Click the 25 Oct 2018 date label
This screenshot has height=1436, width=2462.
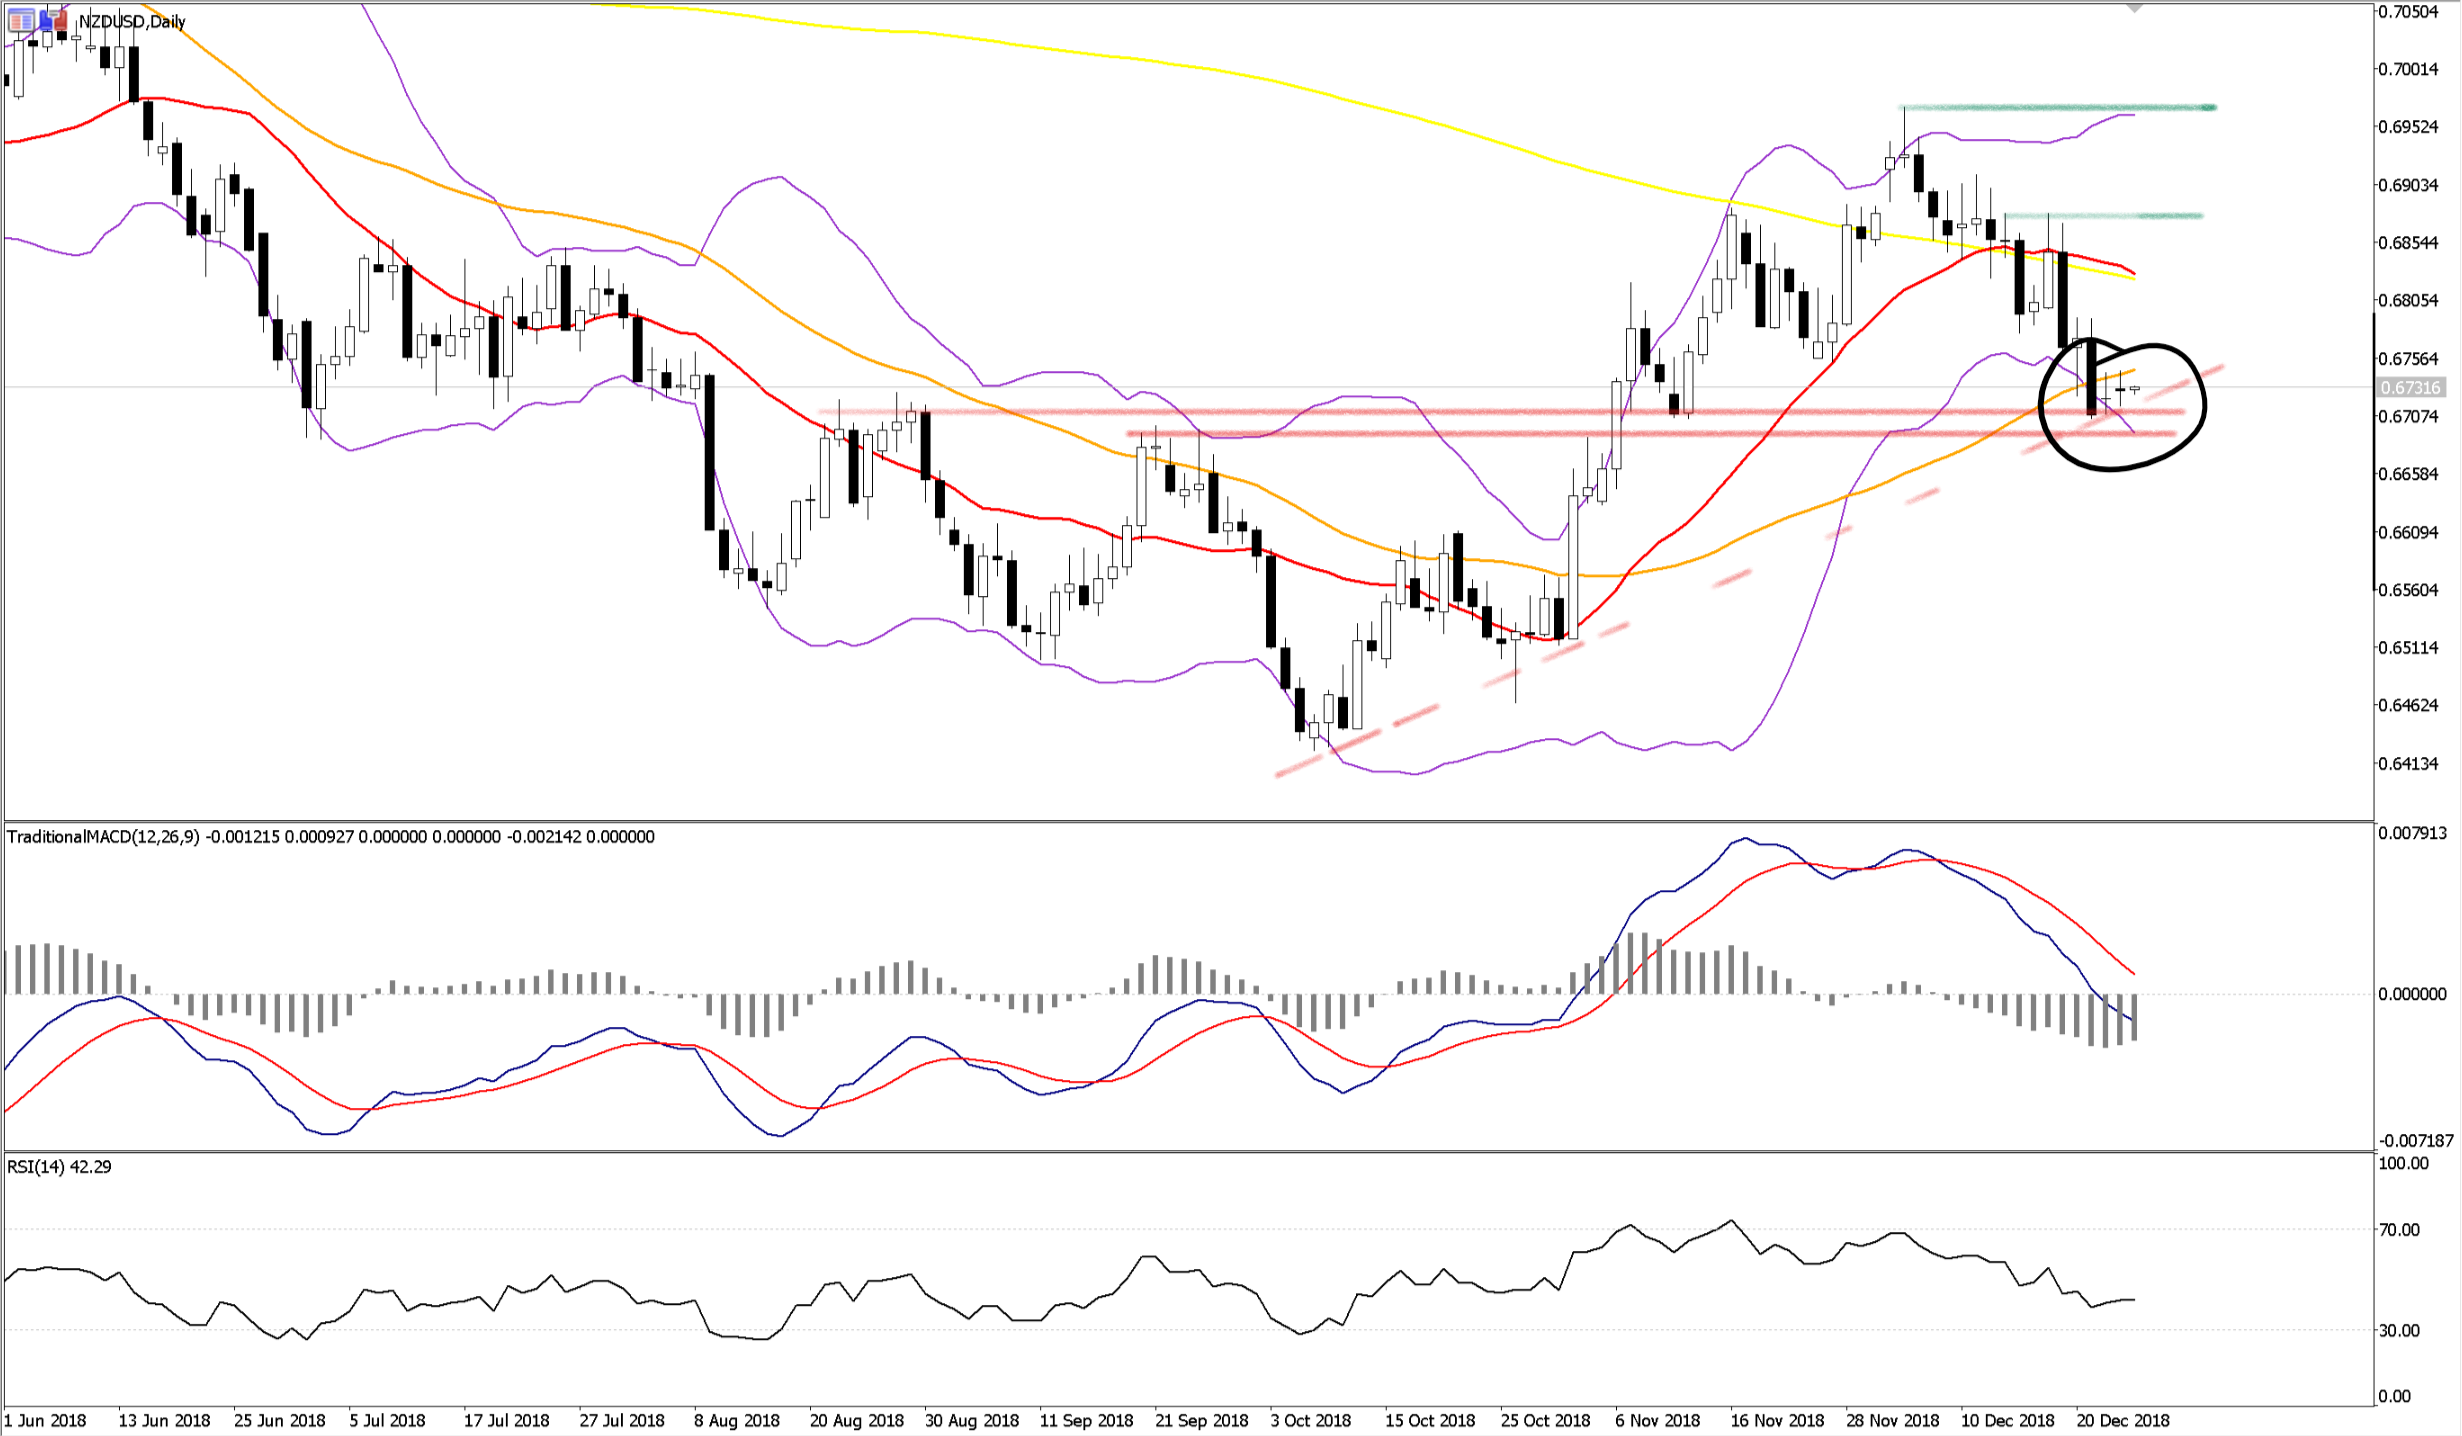click(1545, 1420)
